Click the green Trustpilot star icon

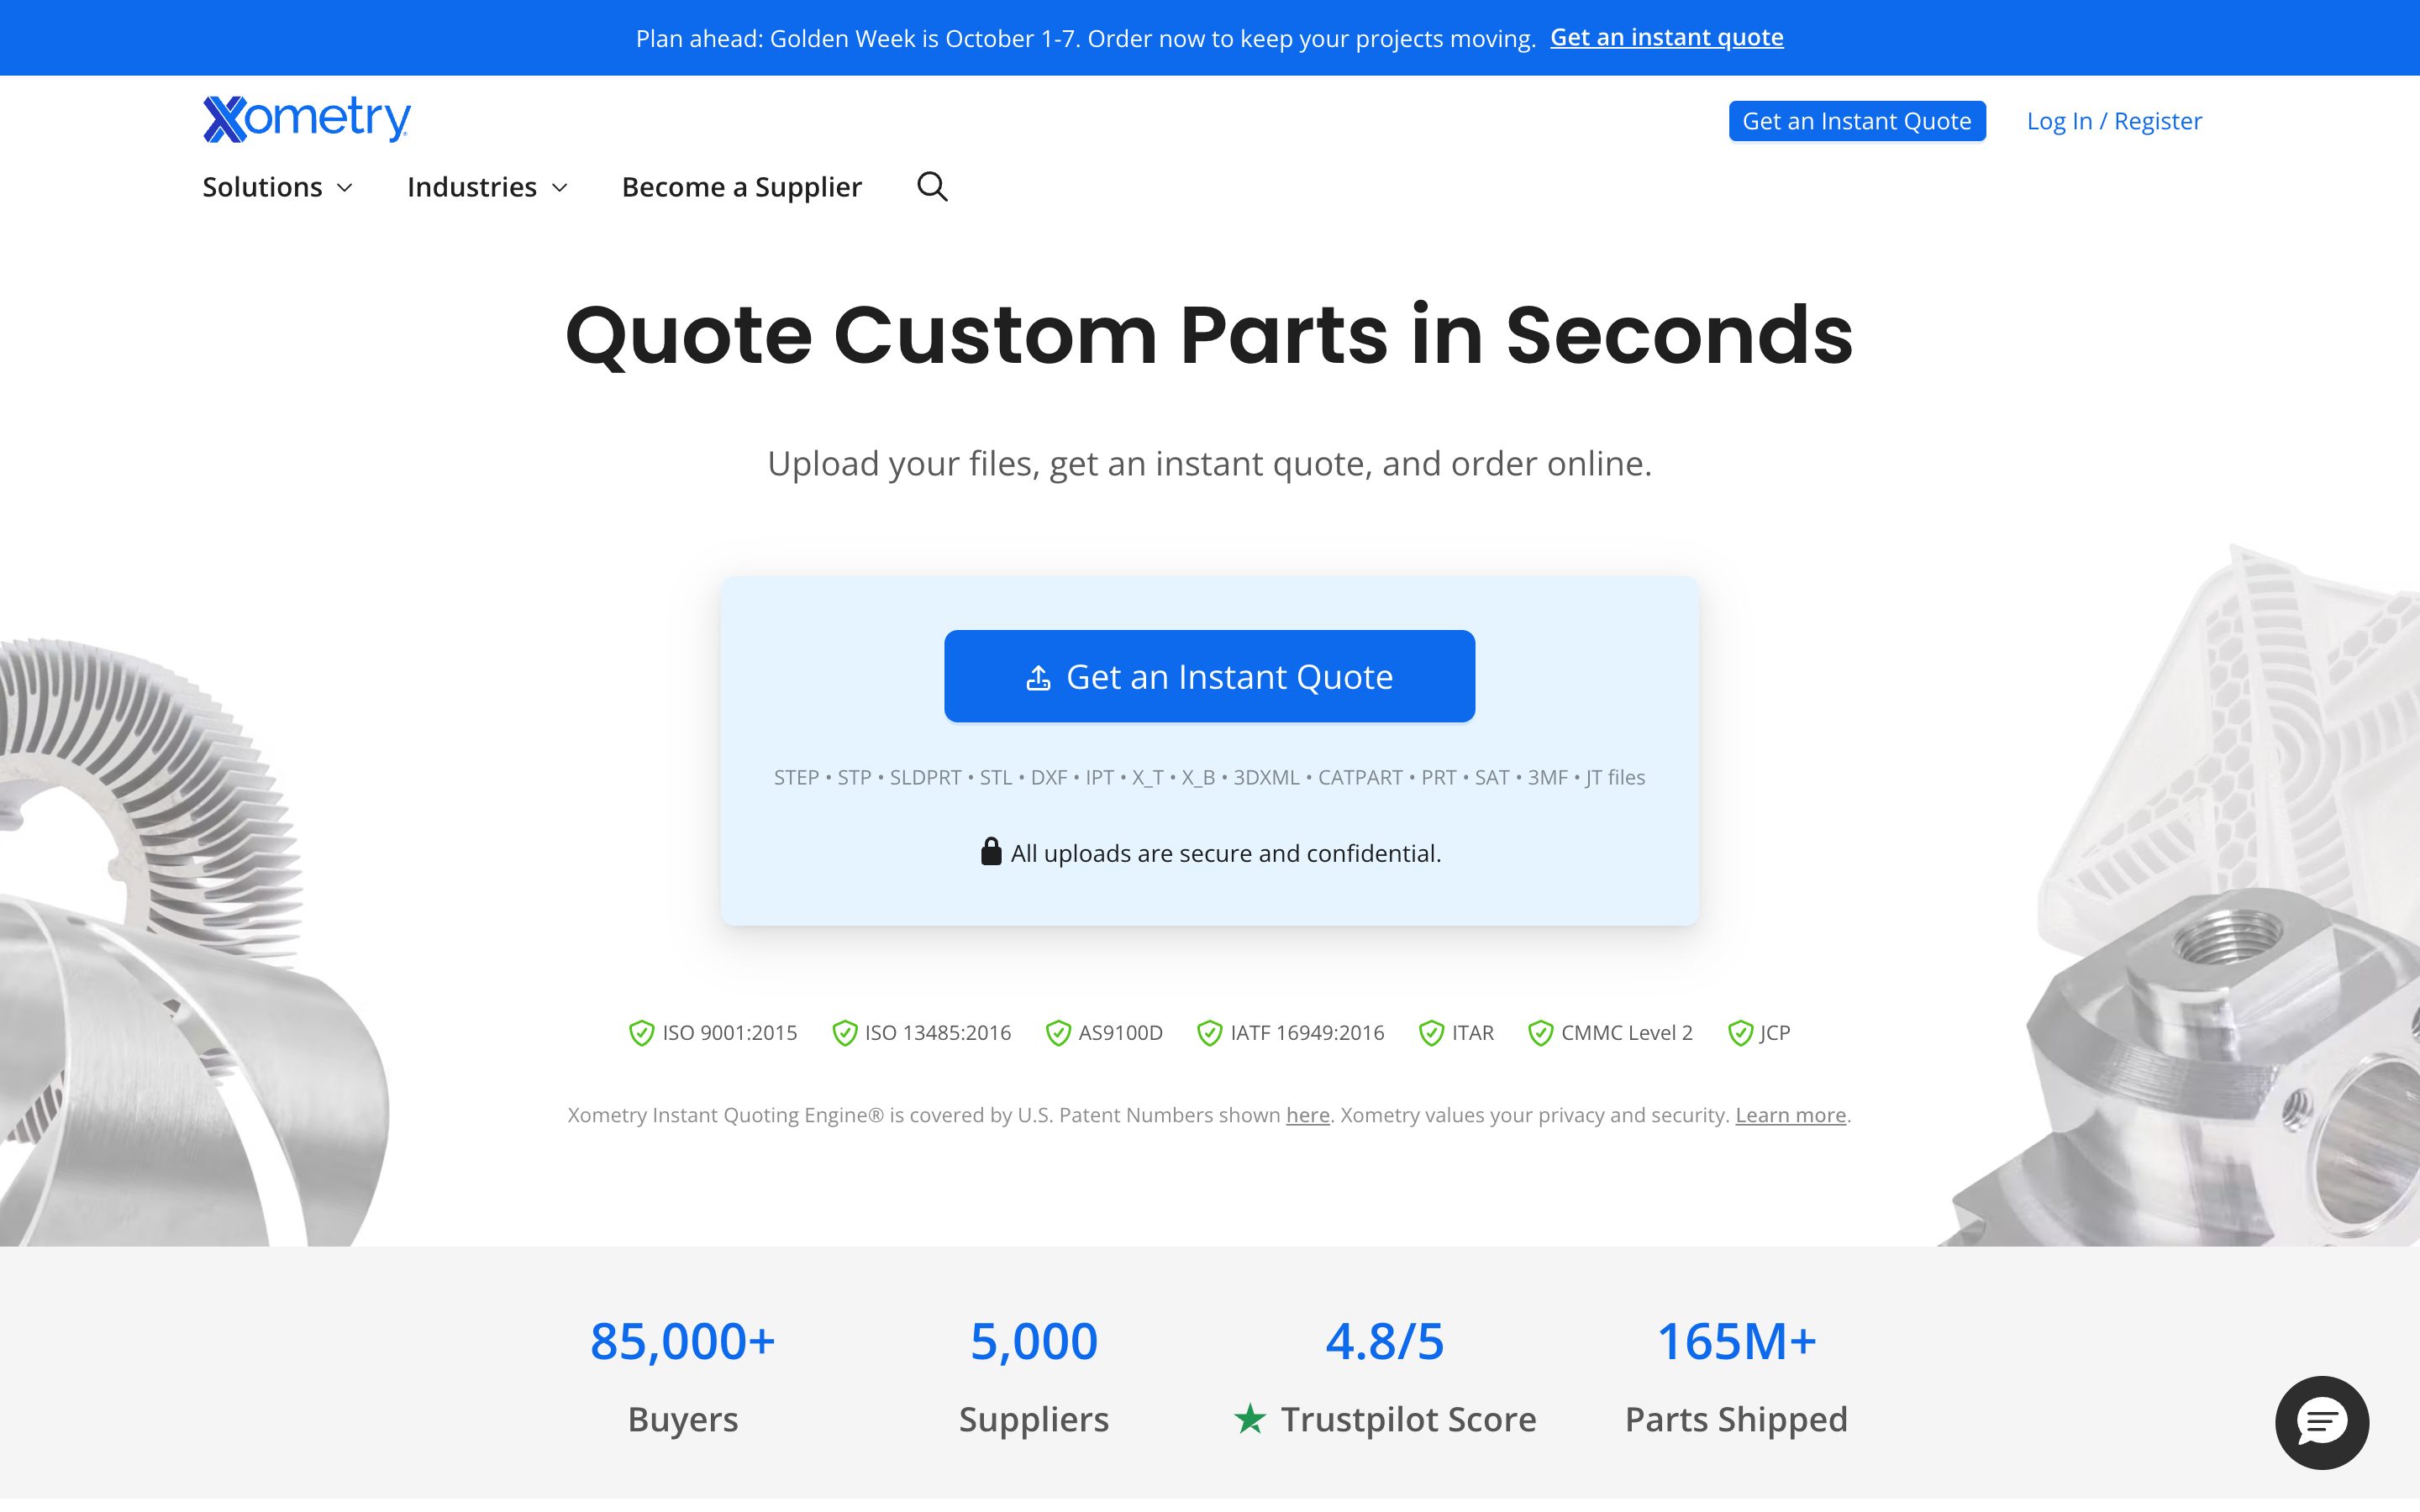pos(1249,1418)
